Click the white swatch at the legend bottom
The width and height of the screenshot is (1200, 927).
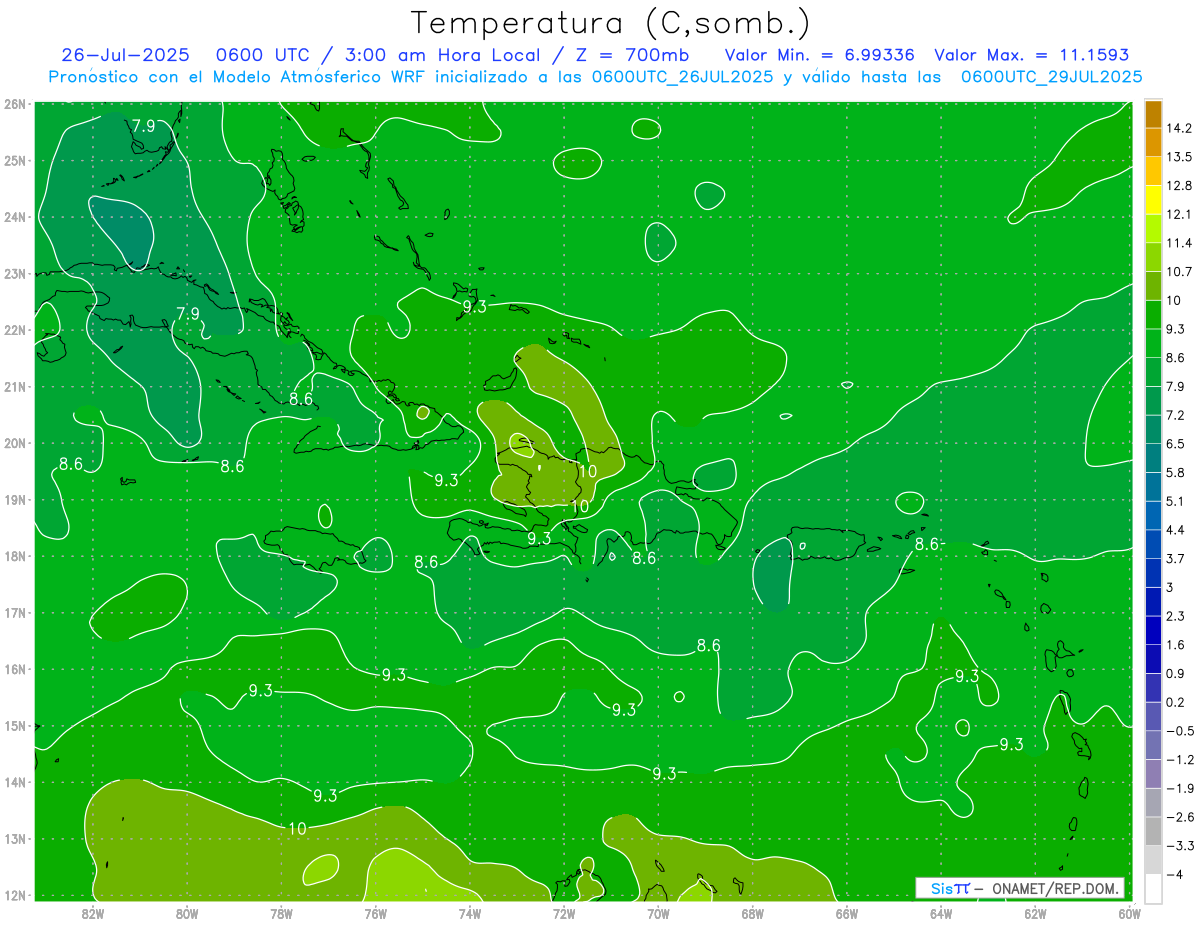[1153, 887]
